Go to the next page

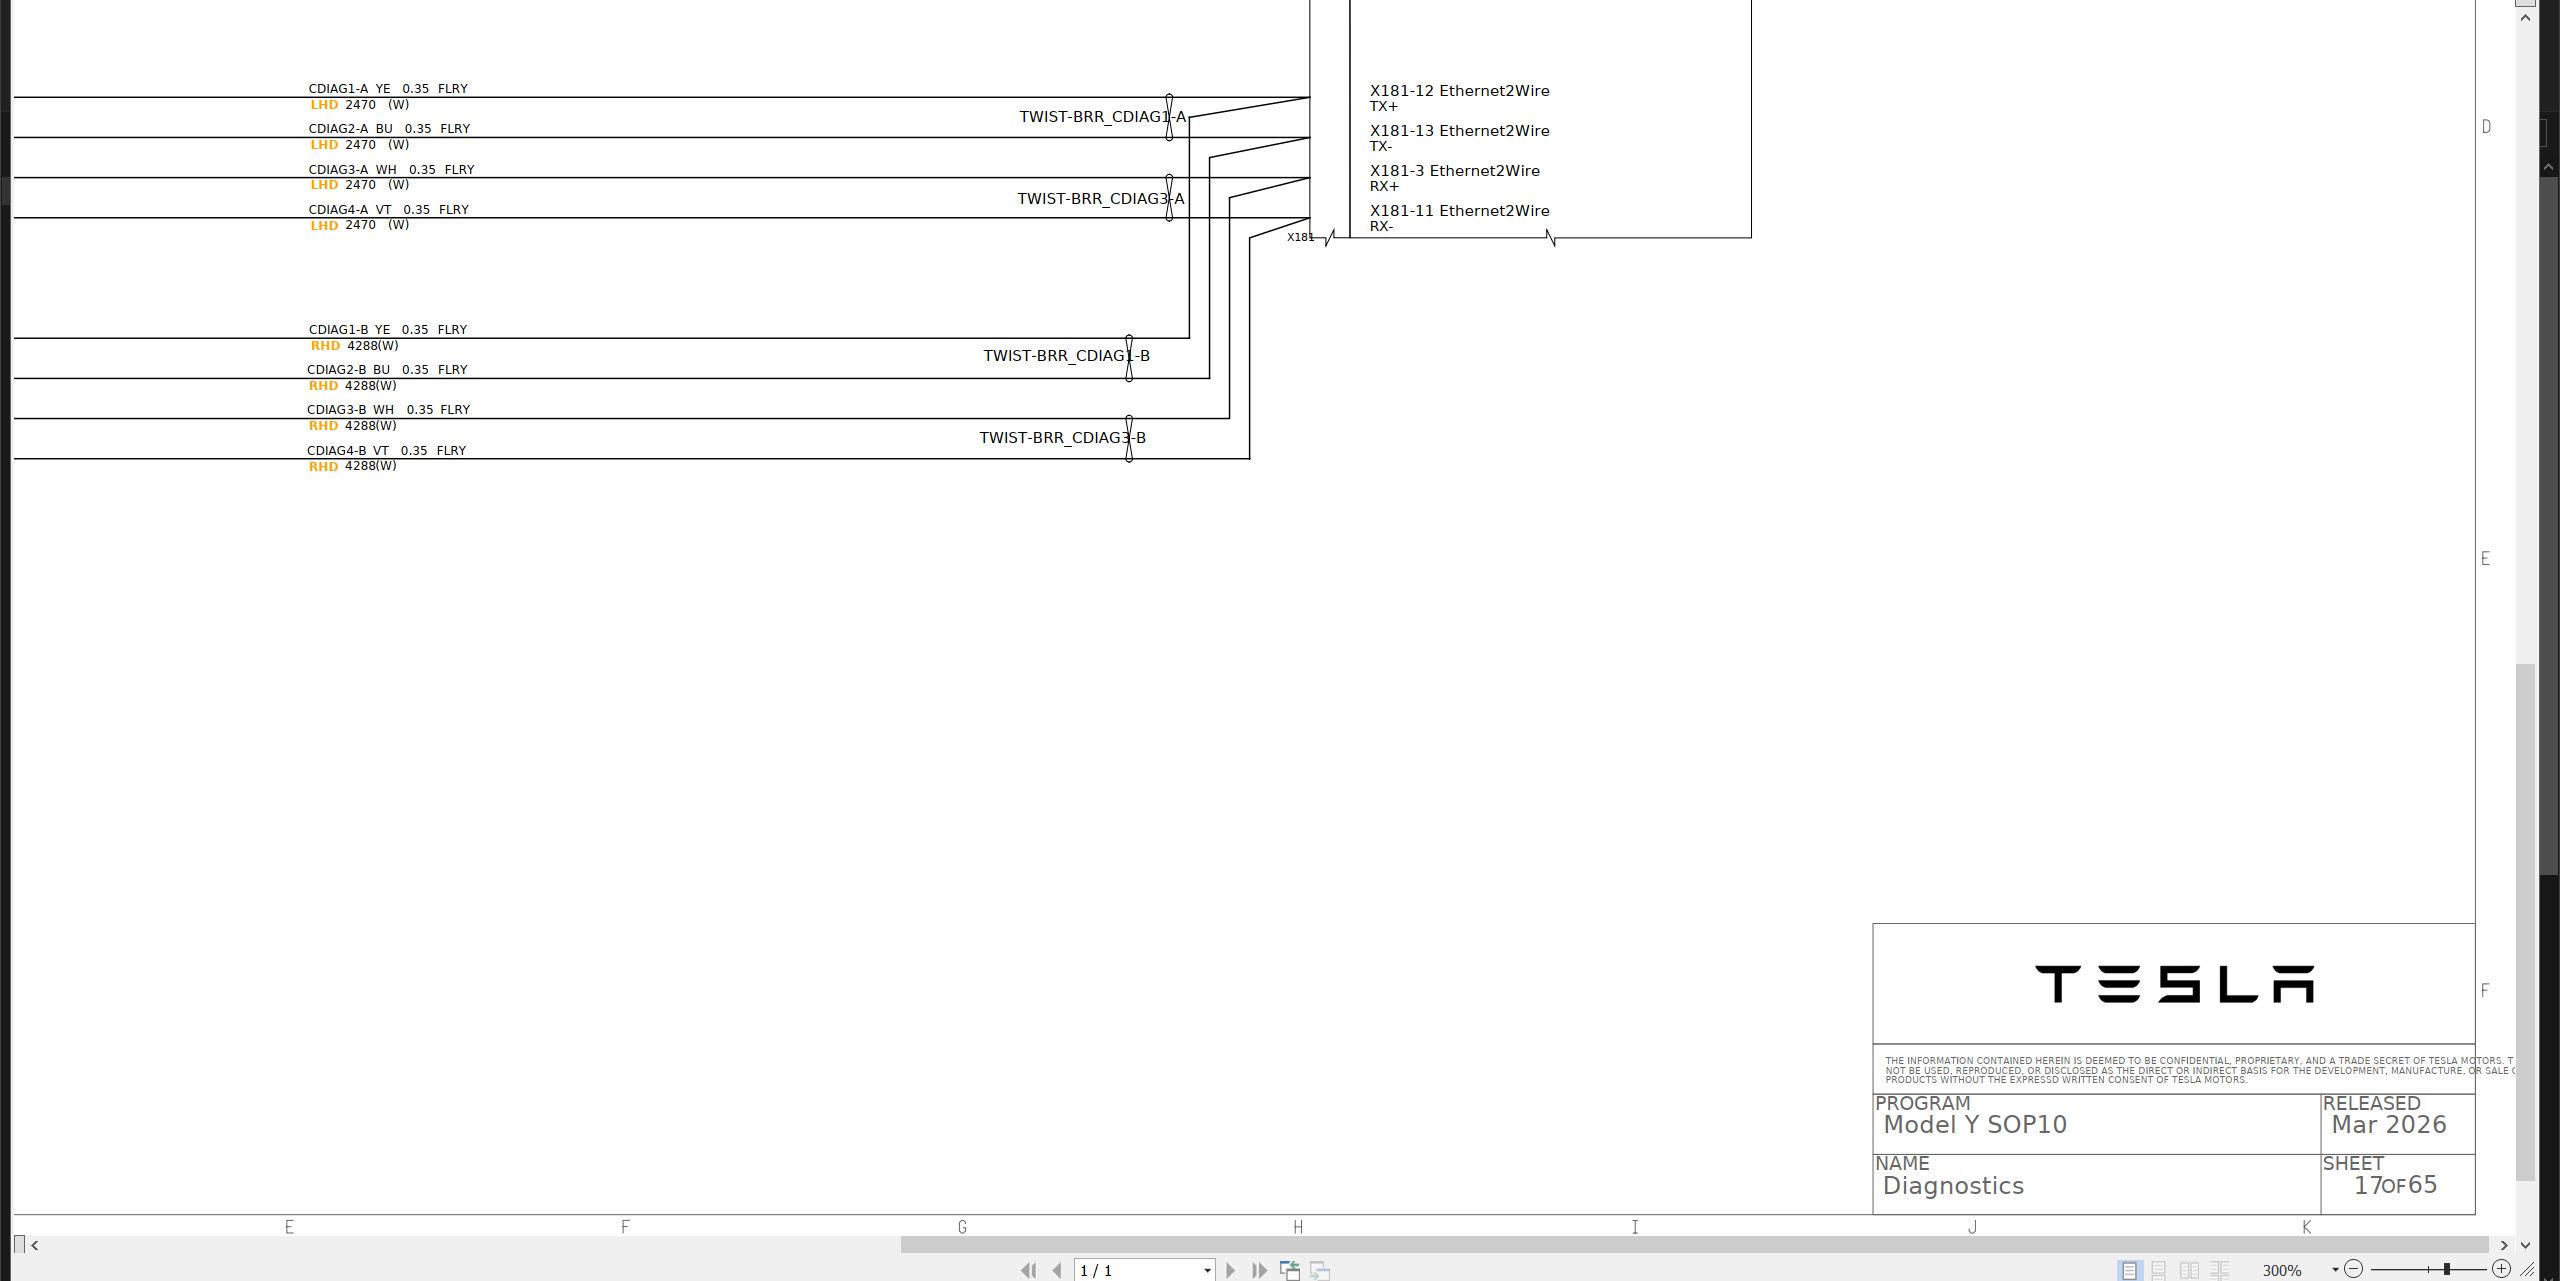(1231, 1270)
